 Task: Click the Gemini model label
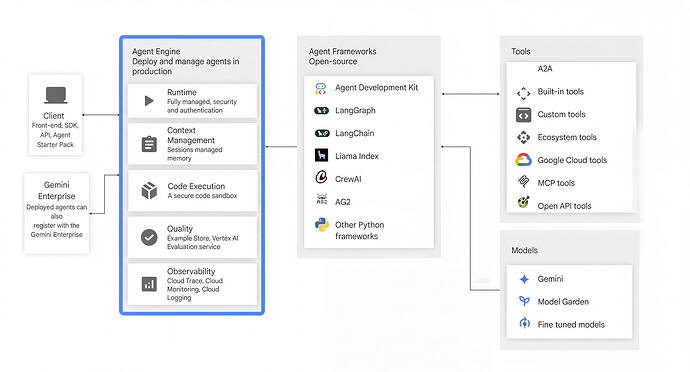tap(551, 279)
